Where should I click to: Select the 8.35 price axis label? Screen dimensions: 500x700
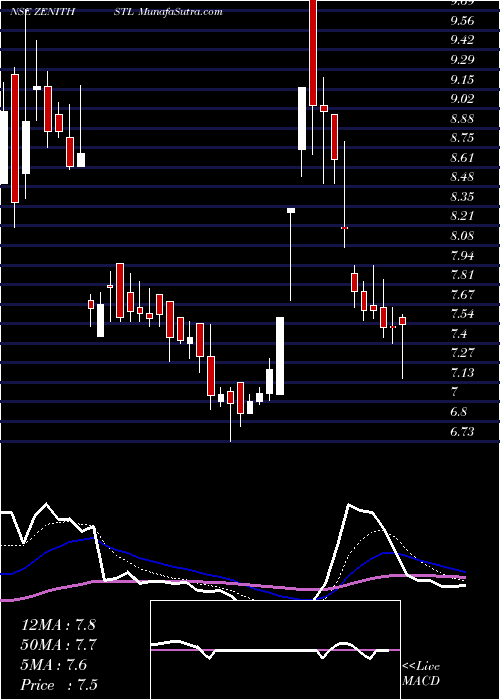pyautogui.click(x=462, y=197)
